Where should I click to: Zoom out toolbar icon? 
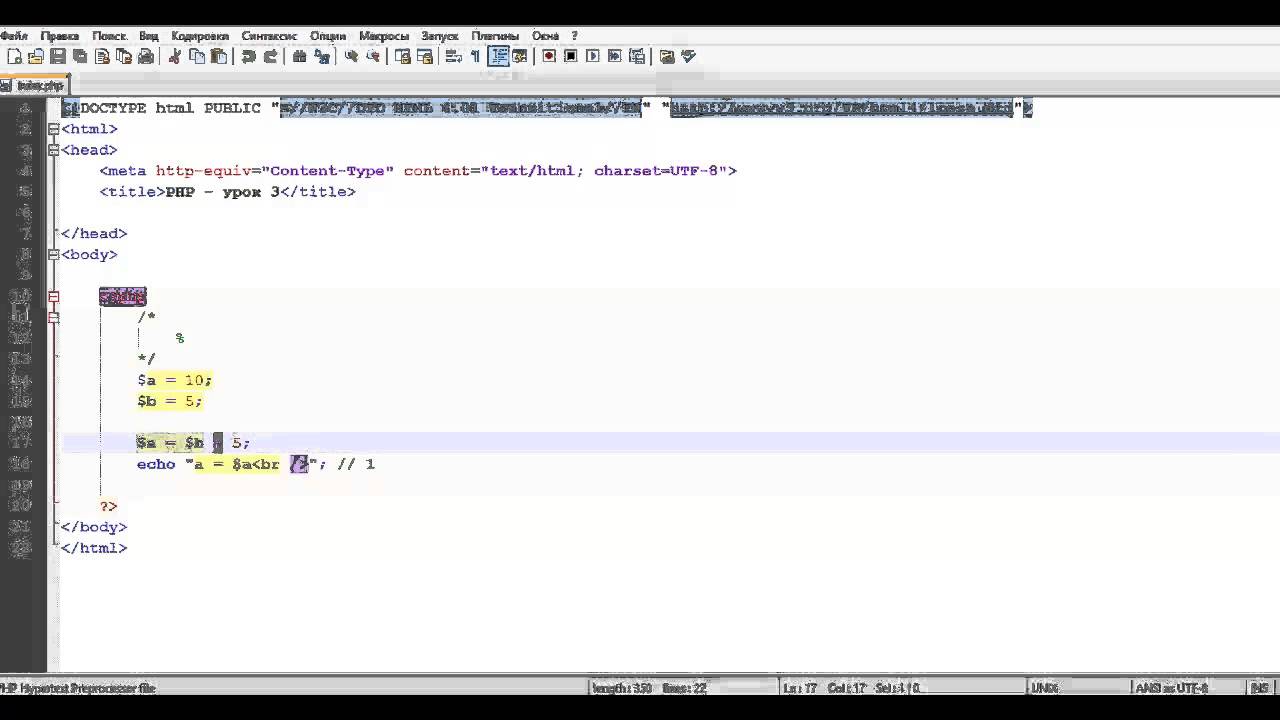tap(373, 57)
